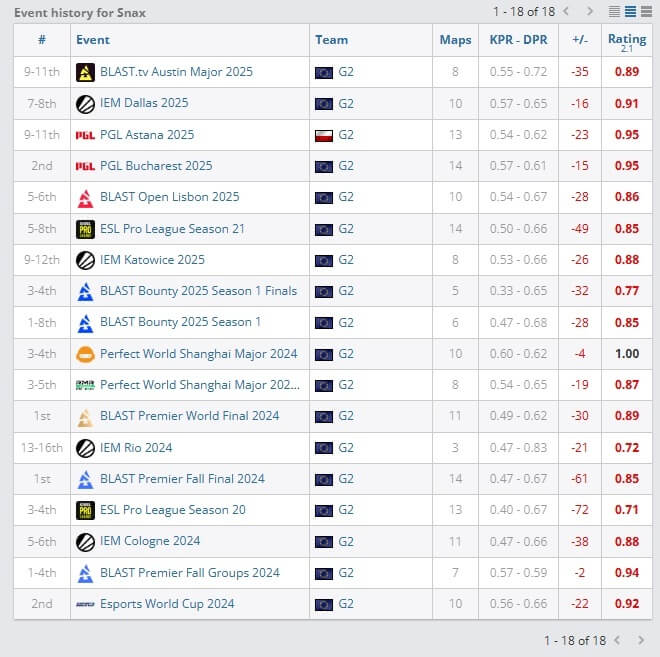Click the -61 plus/minus value

click(580, 479)
